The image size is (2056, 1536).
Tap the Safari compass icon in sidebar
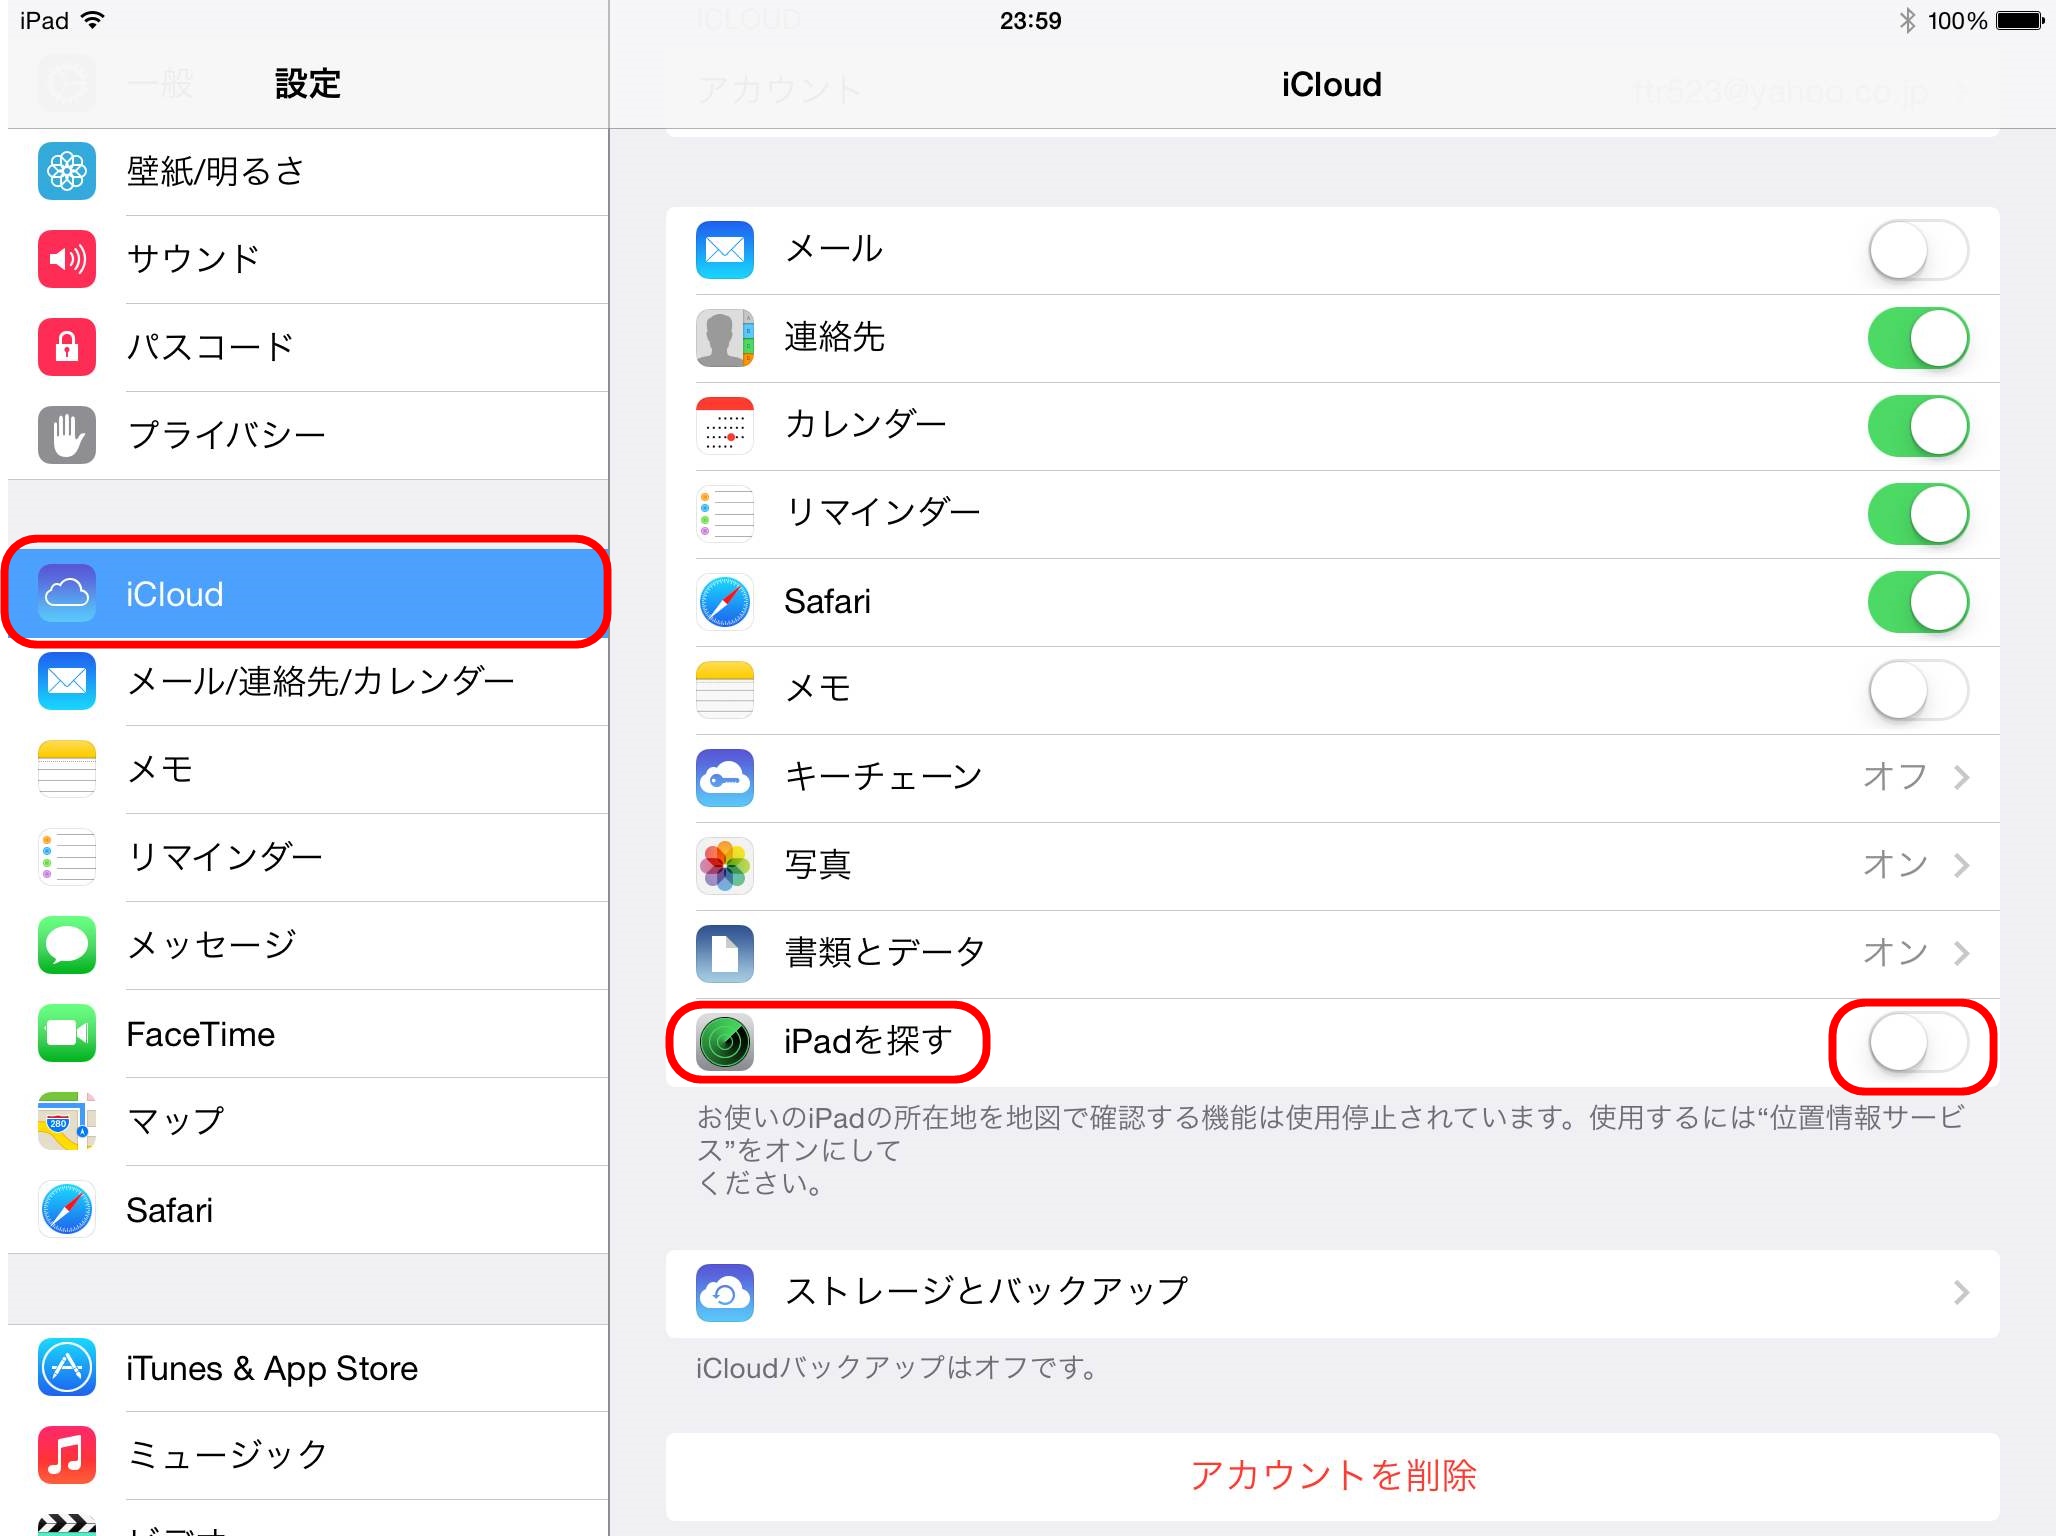coord(67,1209)
